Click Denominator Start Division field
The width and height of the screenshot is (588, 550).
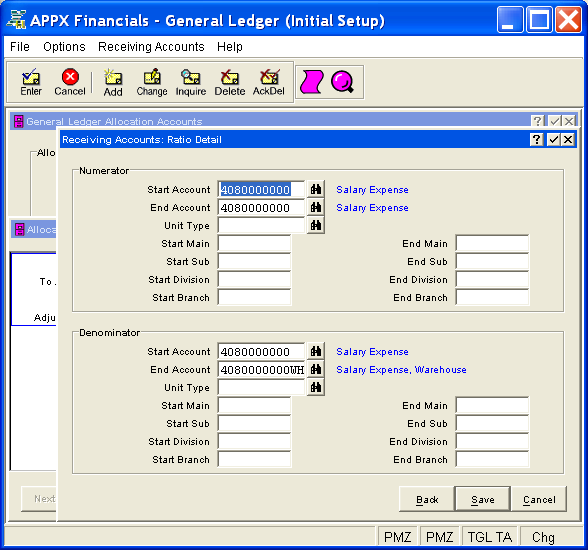pos(254,441)
